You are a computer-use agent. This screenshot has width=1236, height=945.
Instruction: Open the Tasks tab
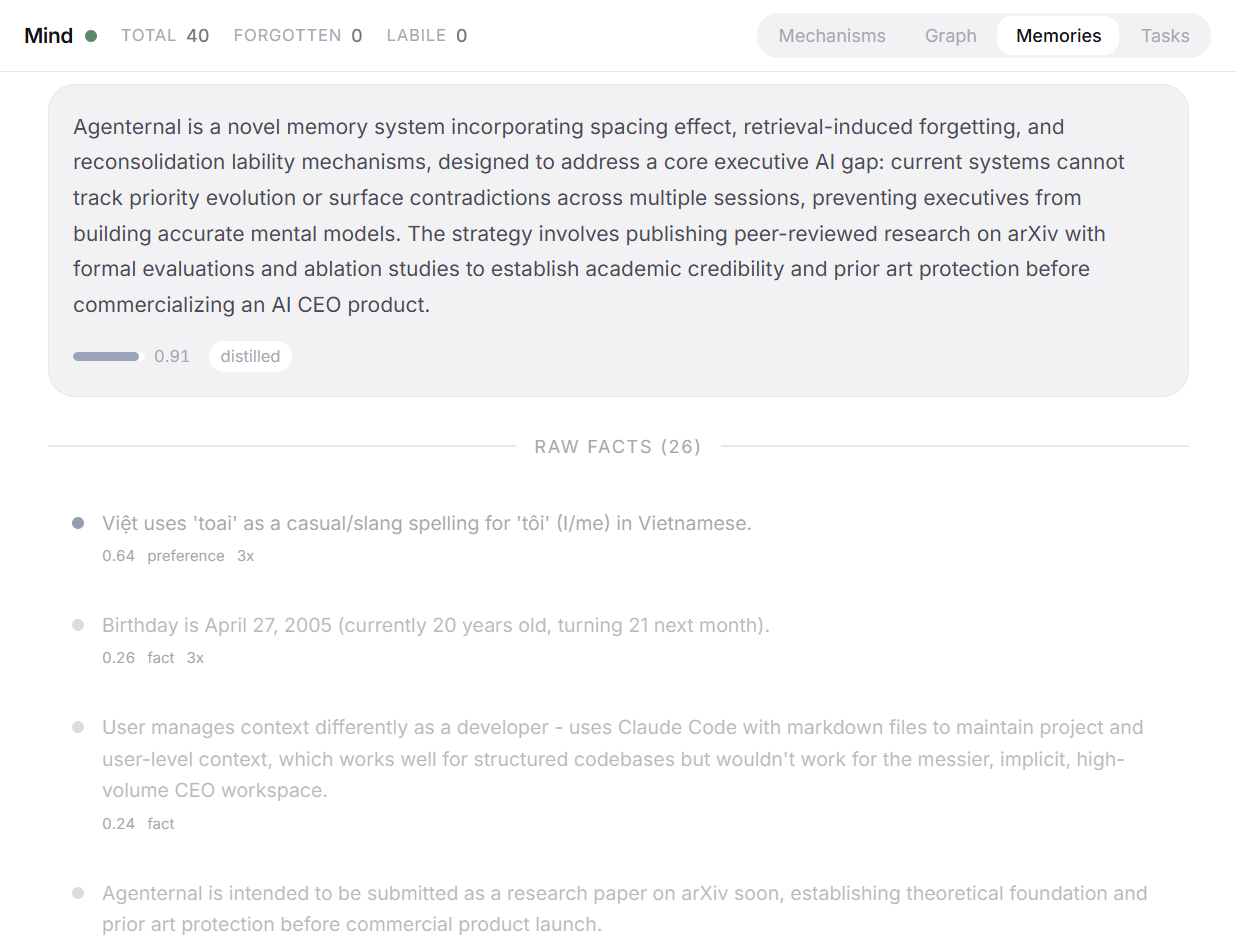[1165, 36]
